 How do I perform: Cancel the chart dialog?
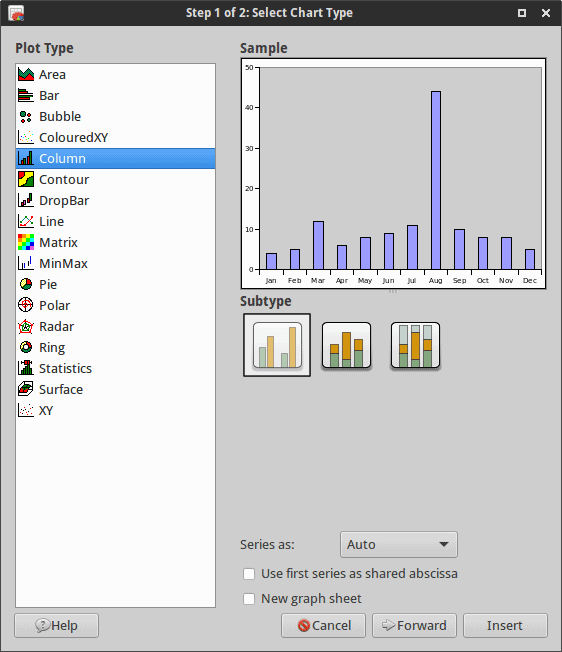[x=323, y=625]
